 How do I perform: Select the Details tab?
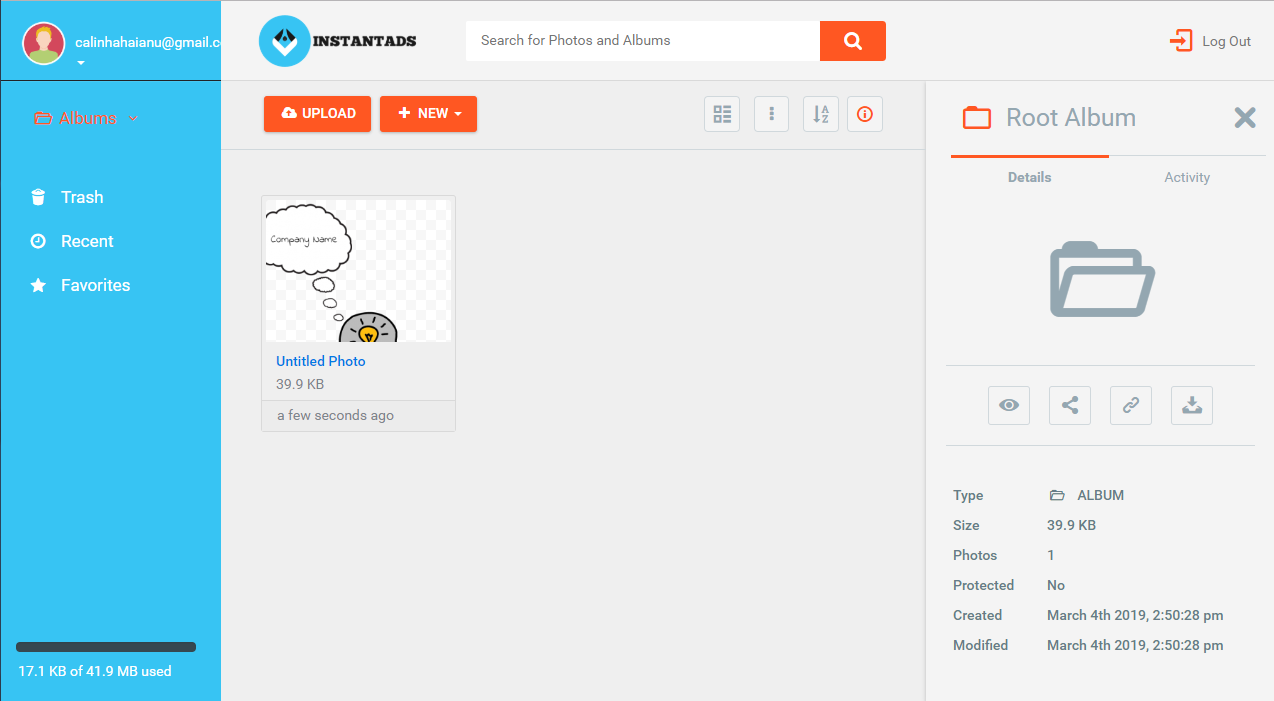point(1029,177)
